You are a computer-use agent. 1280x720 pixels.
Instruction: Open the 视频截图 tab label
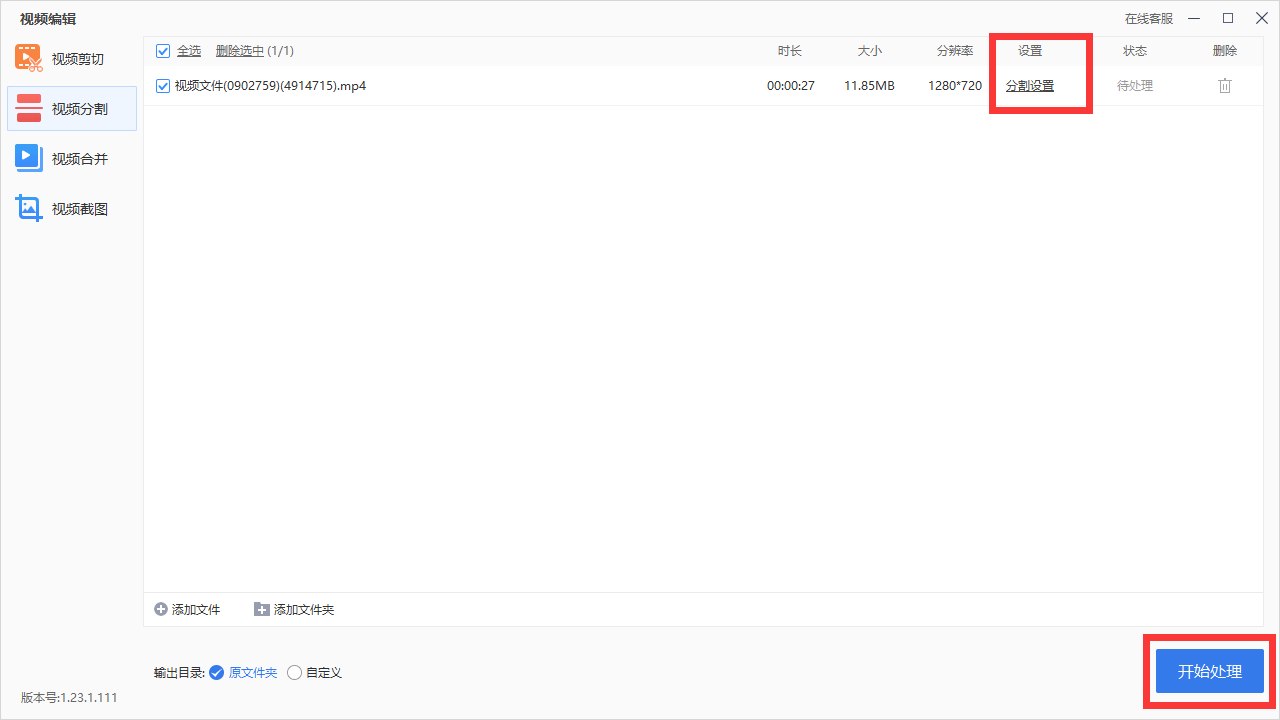[80, 209]
